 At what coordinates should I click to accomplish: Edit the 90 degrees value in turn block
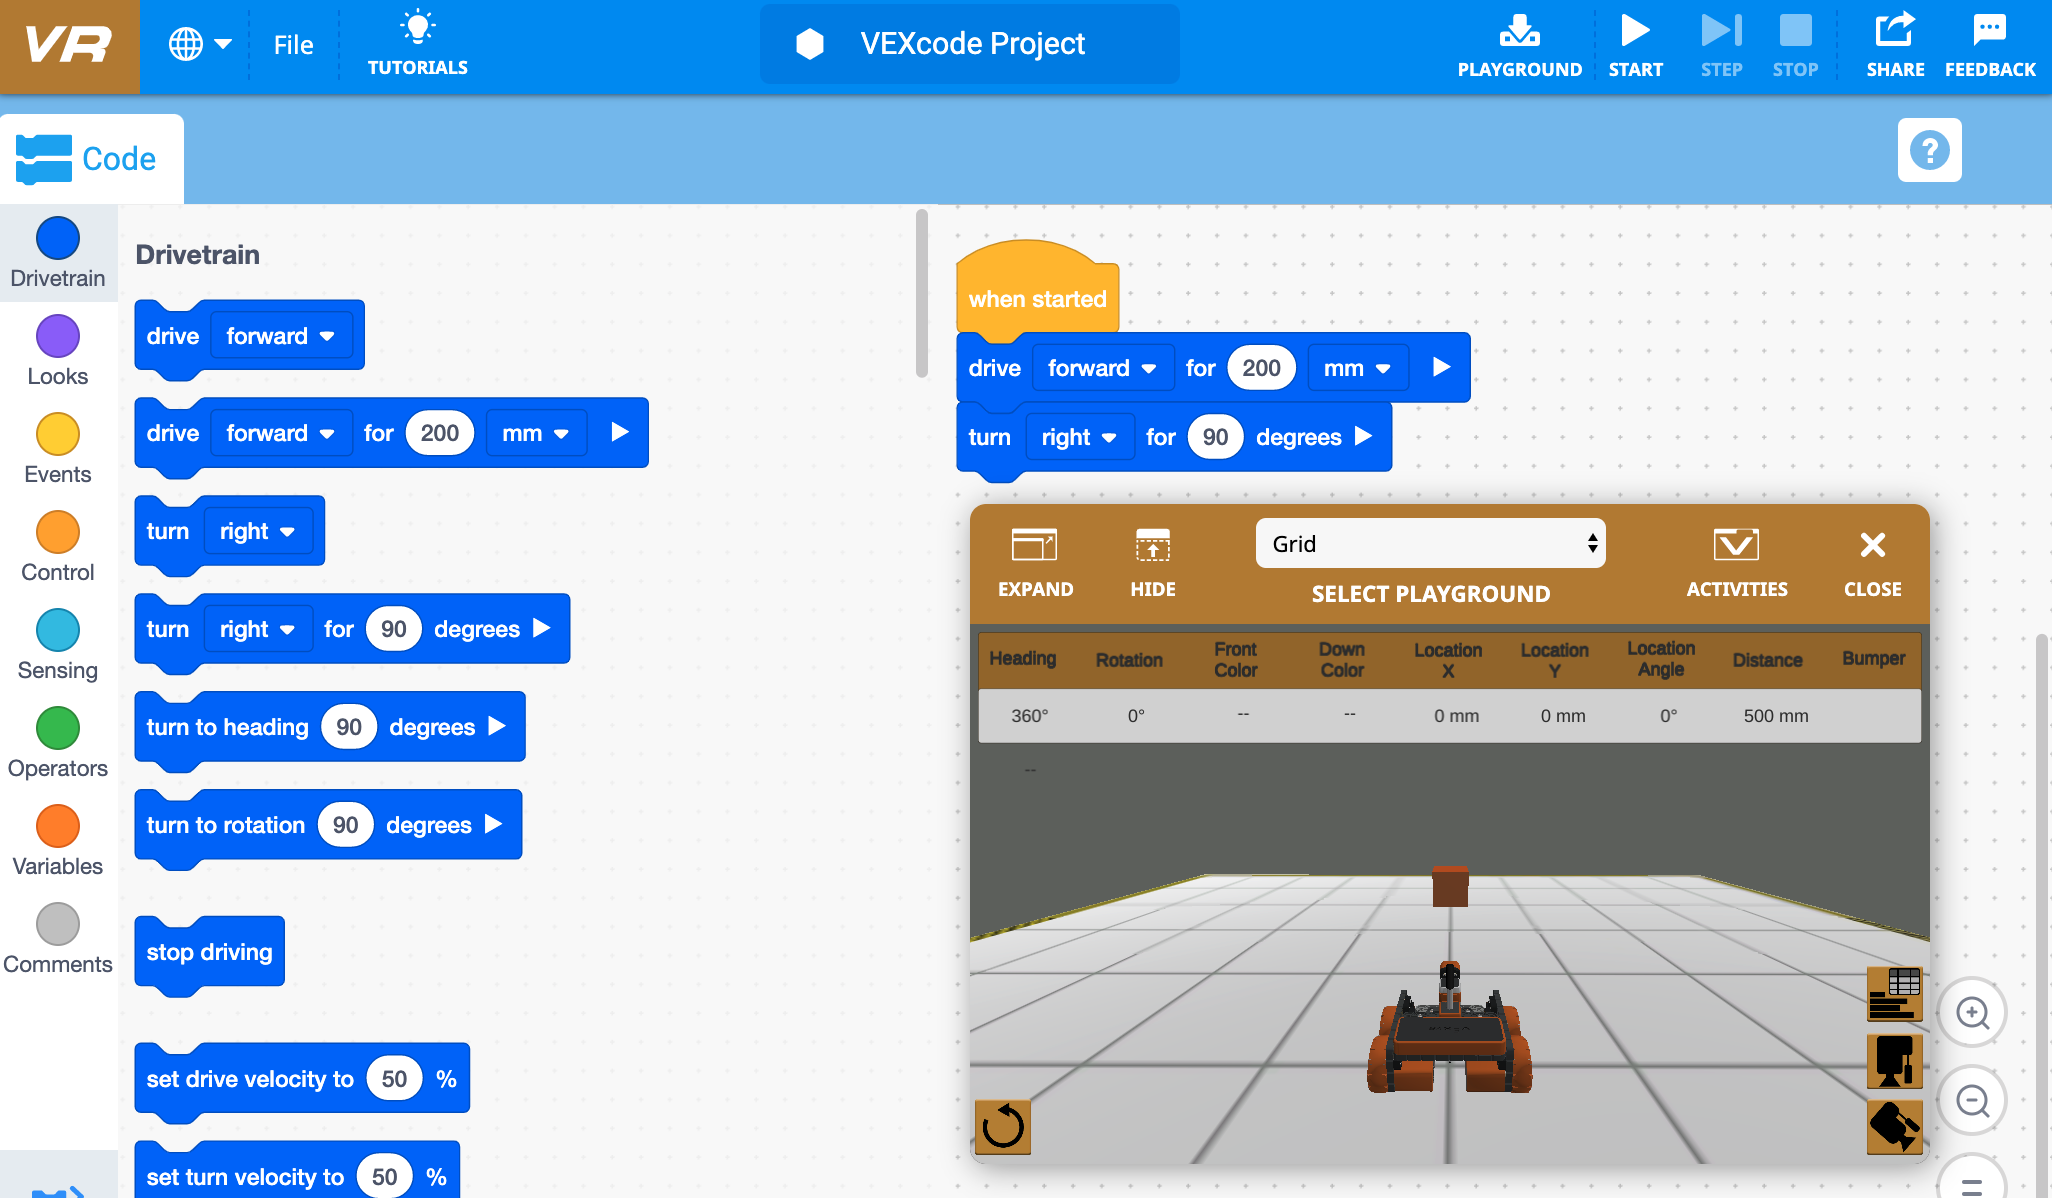[x=1214, y=437]
